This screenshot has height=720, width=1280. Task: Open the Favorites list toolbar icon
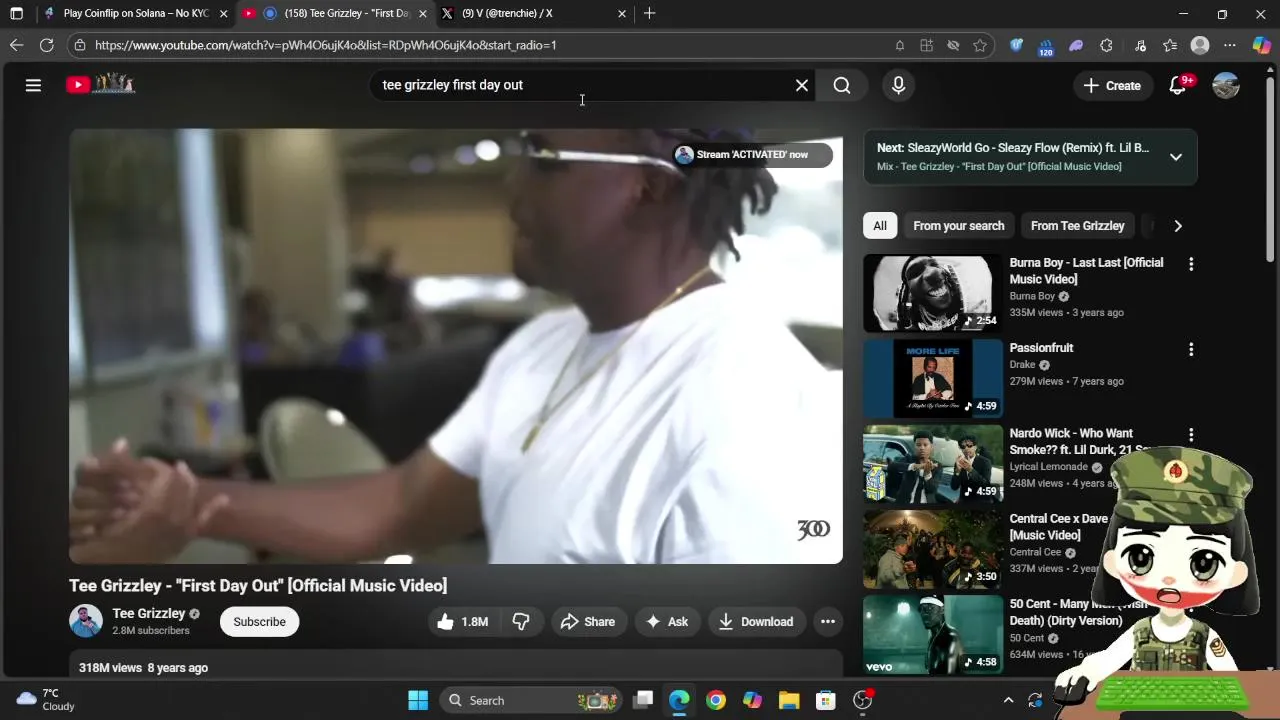[1170, 45]
